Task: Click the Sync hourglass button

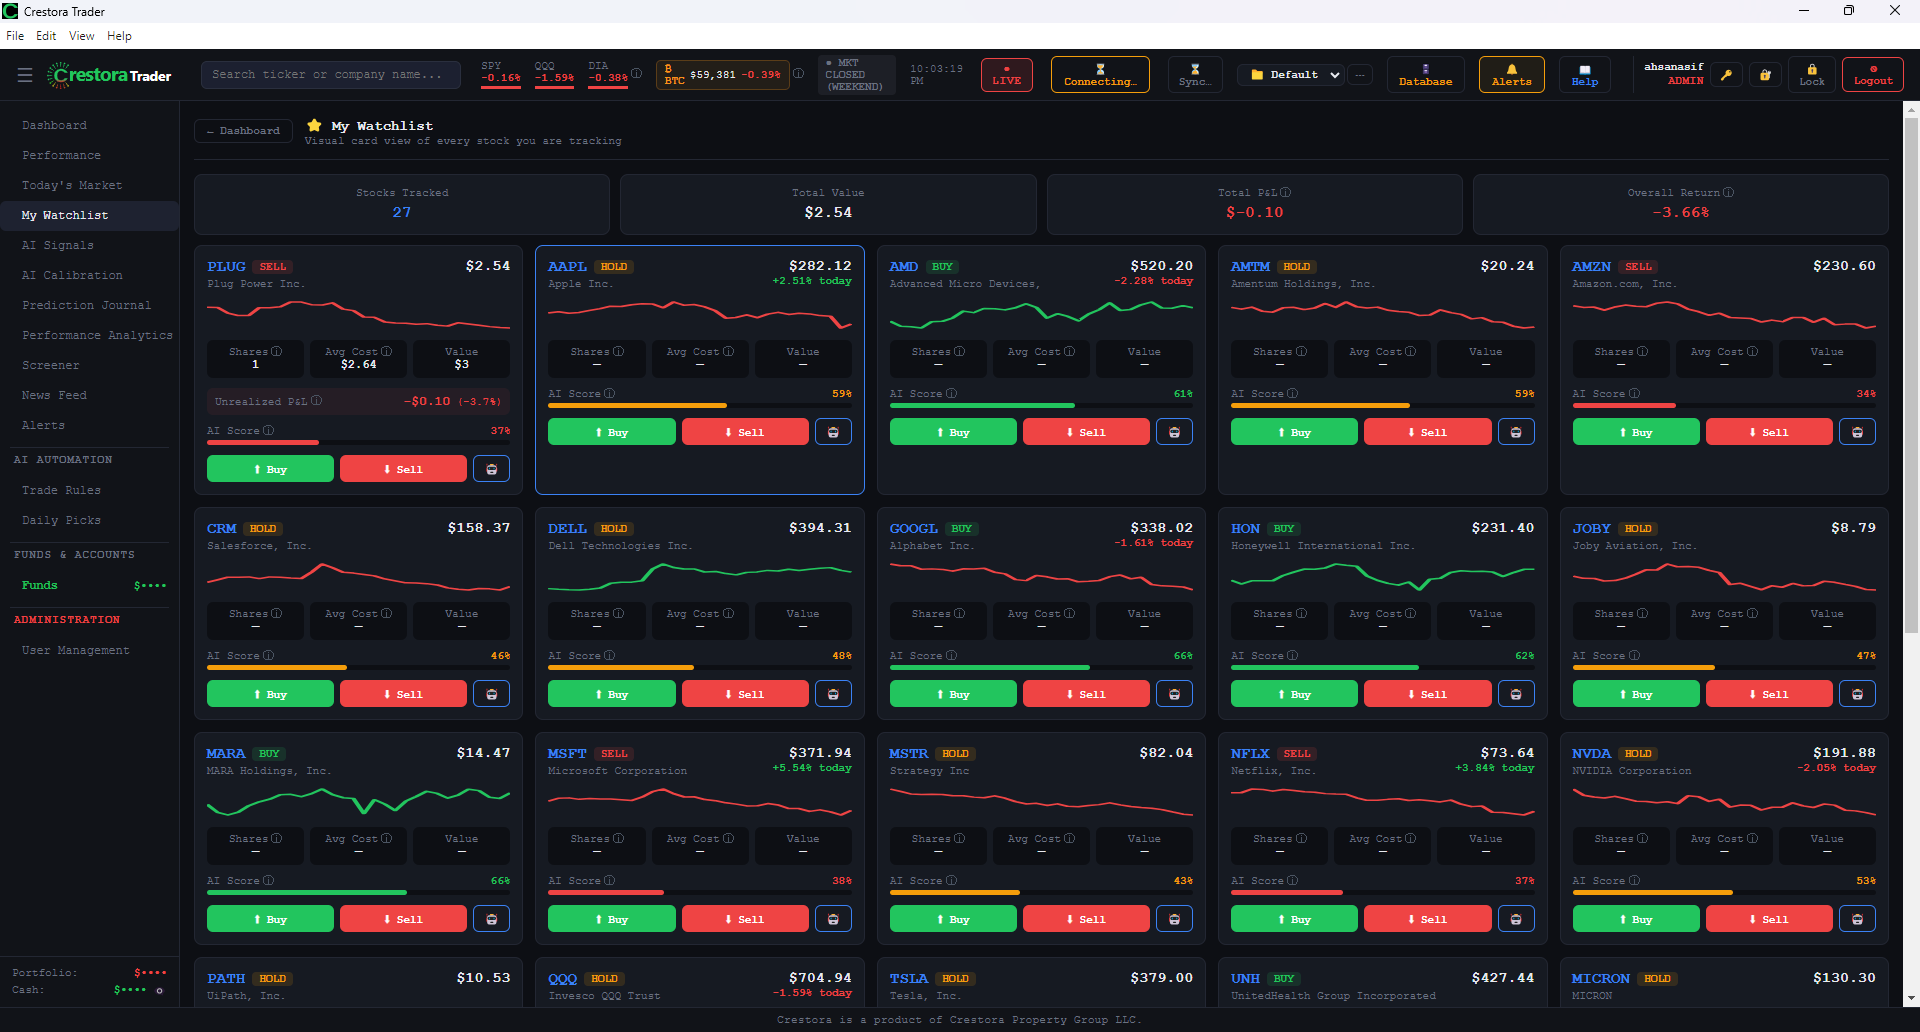Action: [x=1194, y=75]
